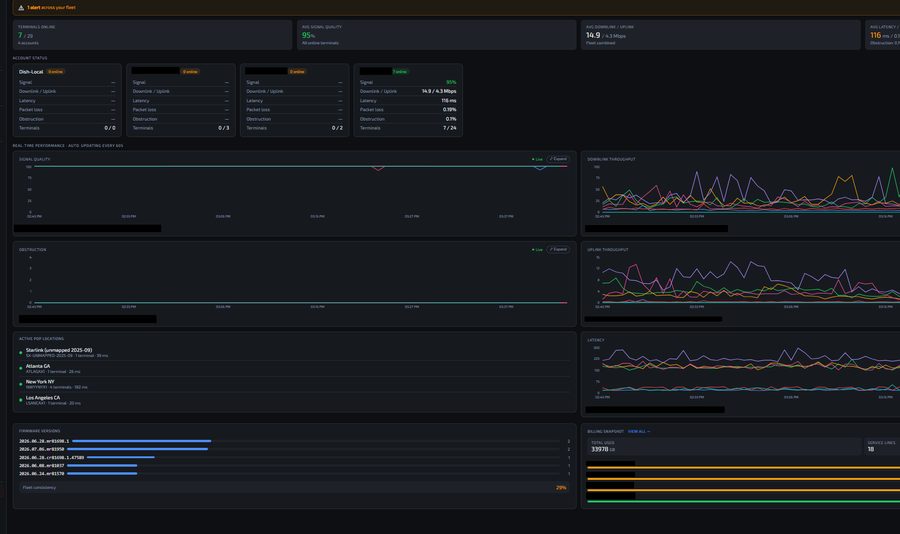This screenshot has width=900, height=534.
Task: Click the 14.9 / 4.3 Mbps account value
Action: pyautogui.click(x=439, y=91)
